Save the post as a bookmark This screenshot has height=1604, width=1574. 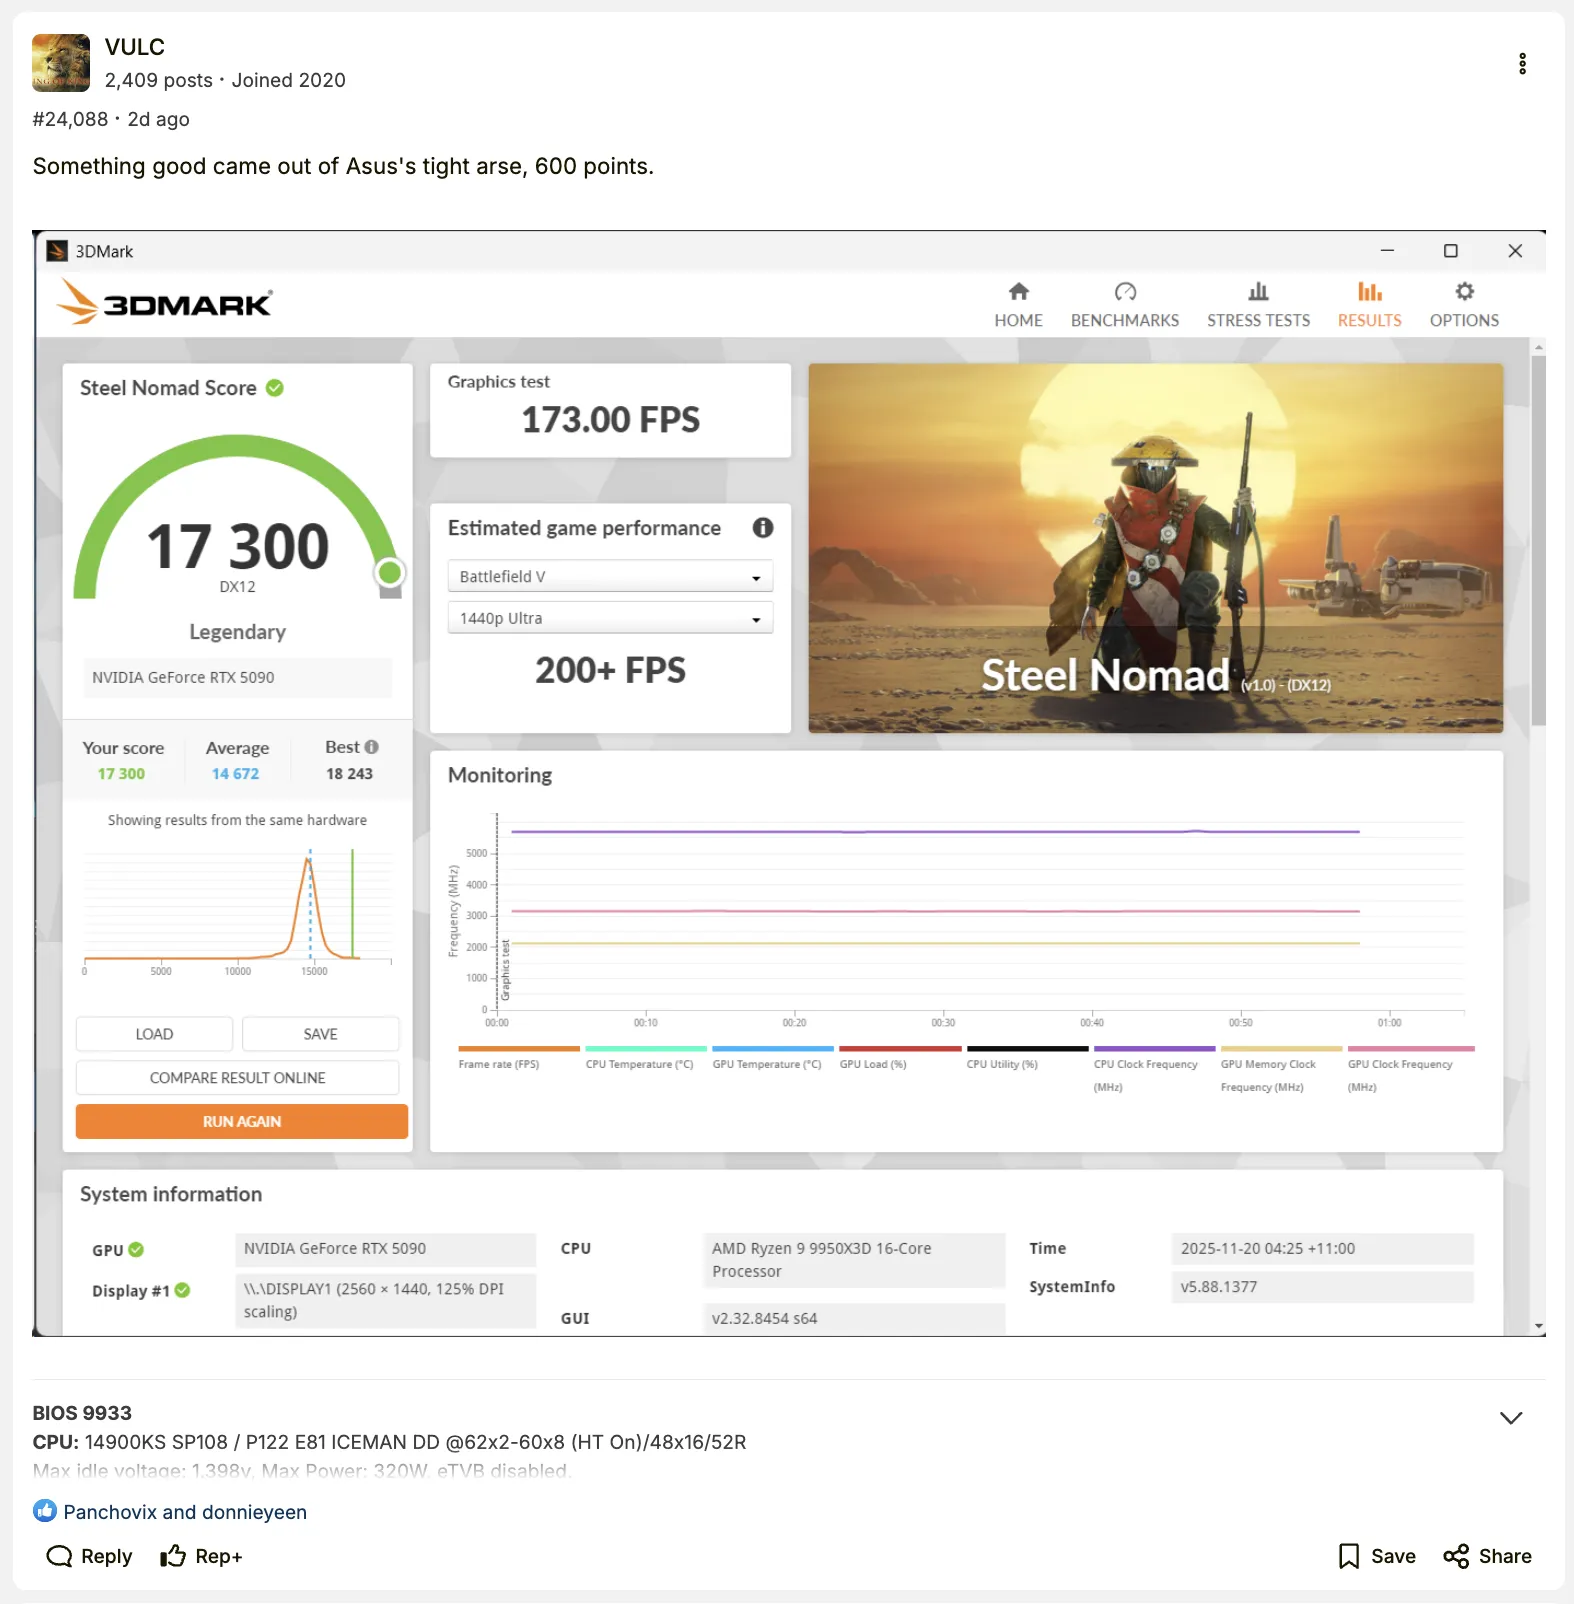1377,1556
